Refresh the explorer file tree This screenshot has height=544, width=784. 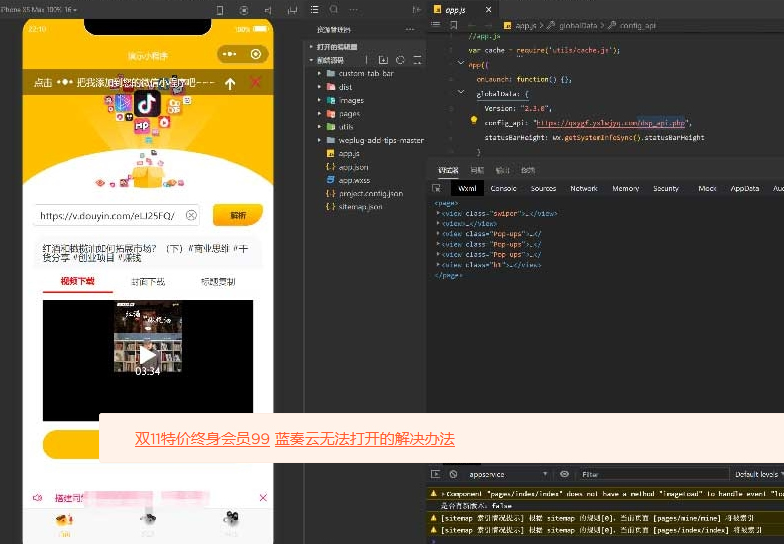400,60
